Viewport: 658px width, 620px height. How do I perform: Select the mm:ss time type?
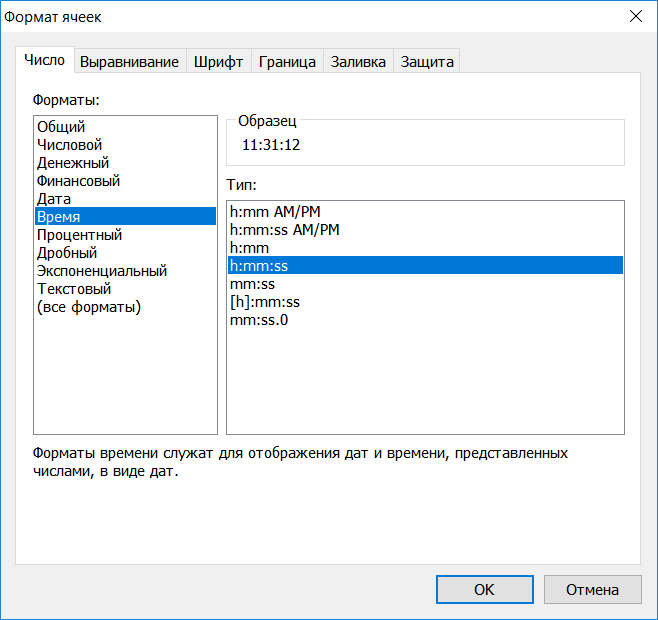425,284
